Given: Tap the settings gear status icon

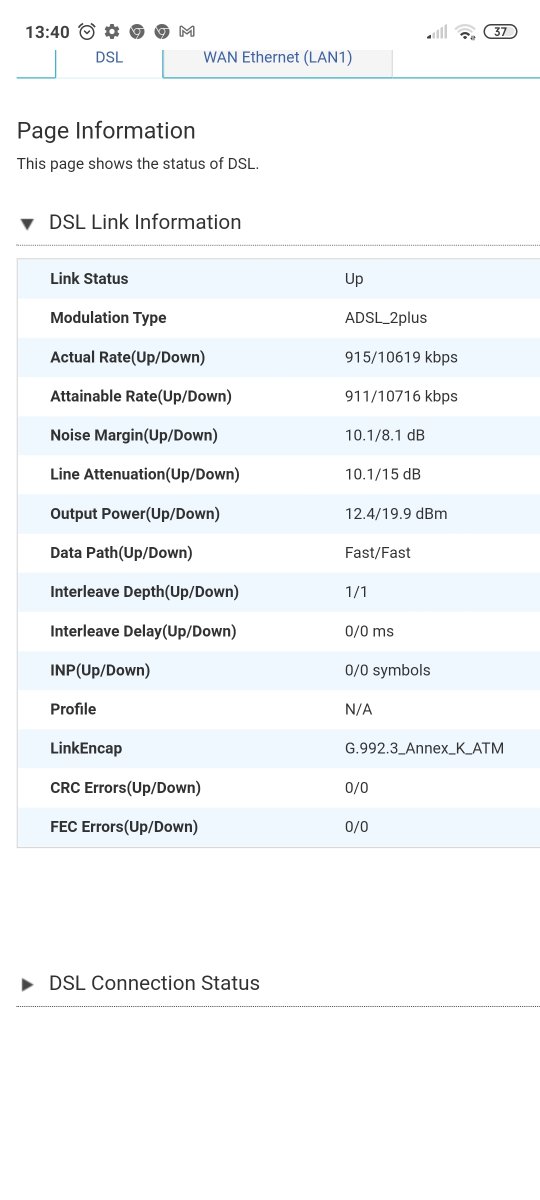Looking at the screenshot, I should click(112, 32).
